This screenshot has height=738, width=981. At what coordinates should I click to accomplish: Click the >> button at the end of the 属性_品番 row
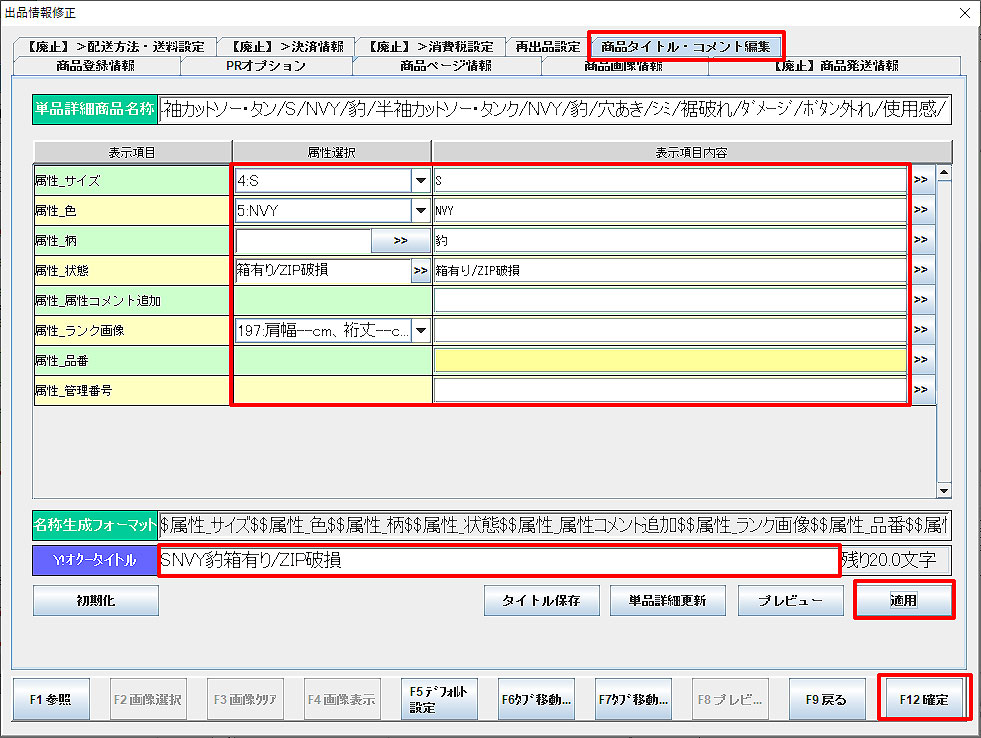pyautogui.click(x=921, y=360)
